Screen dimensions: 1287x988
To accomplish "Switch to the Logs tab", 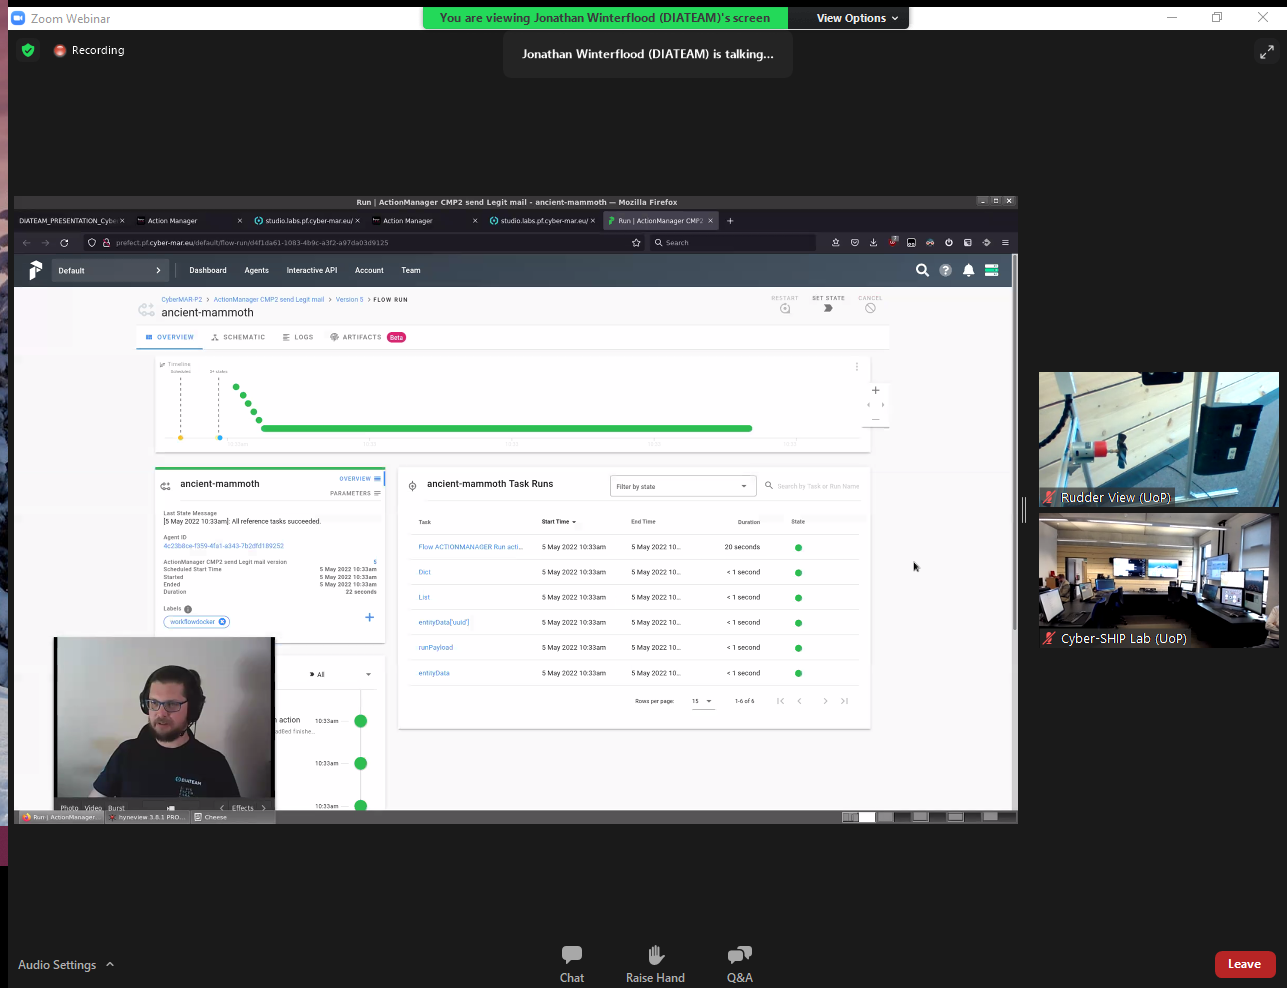I will click(x=298, y=337).
